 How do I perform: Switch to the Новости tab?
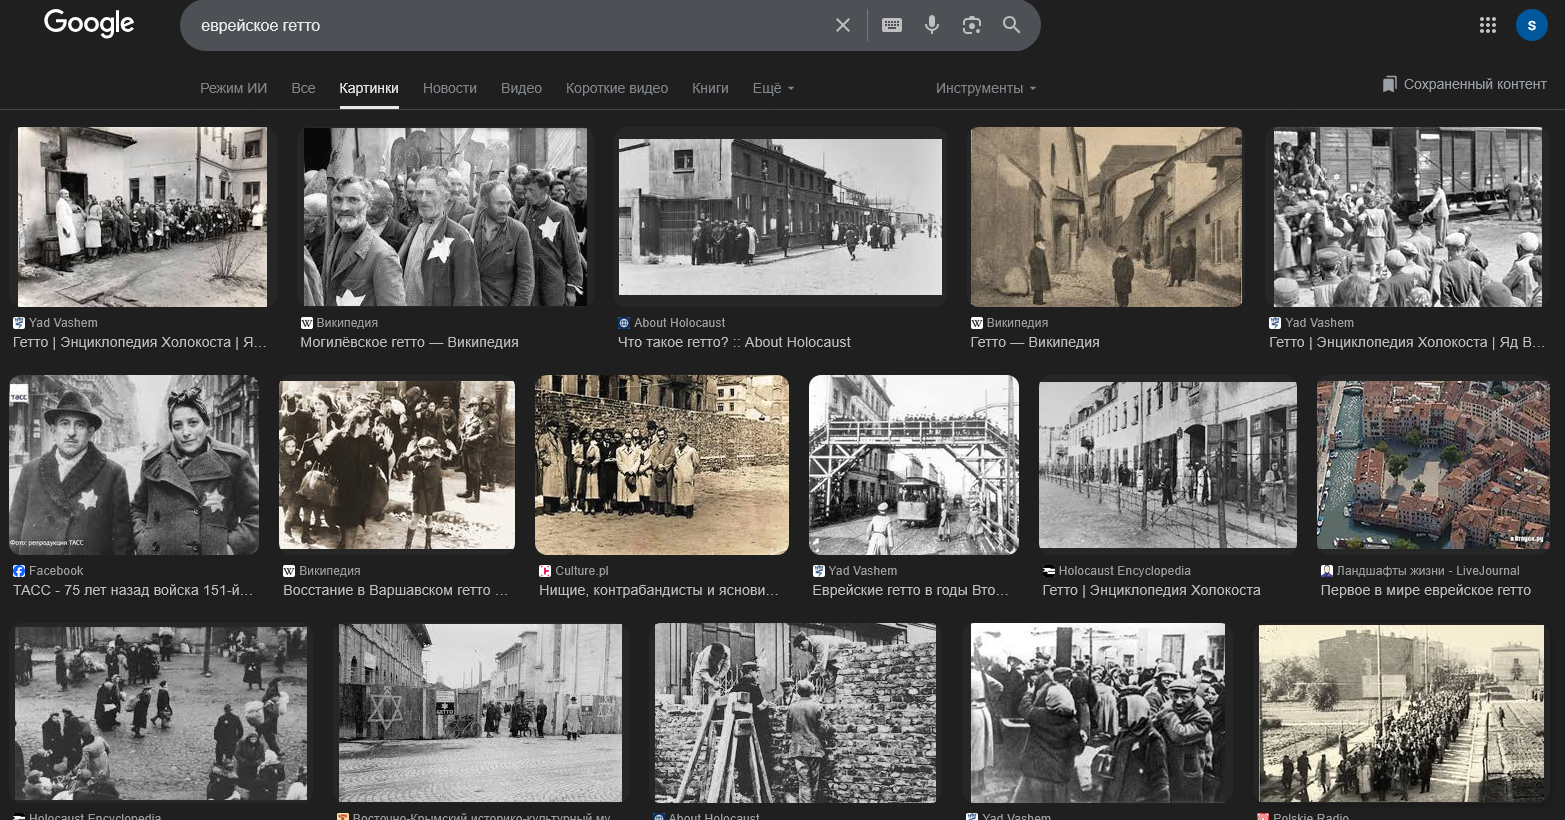coord(449,88)
